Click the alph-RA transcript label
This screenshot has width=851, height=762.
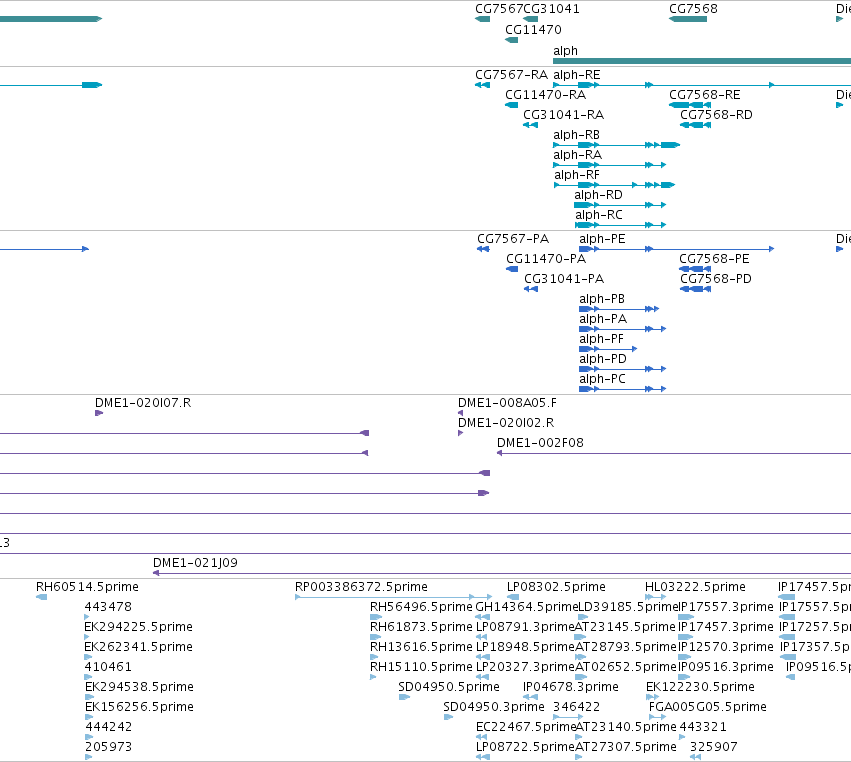tap(577, 155)
